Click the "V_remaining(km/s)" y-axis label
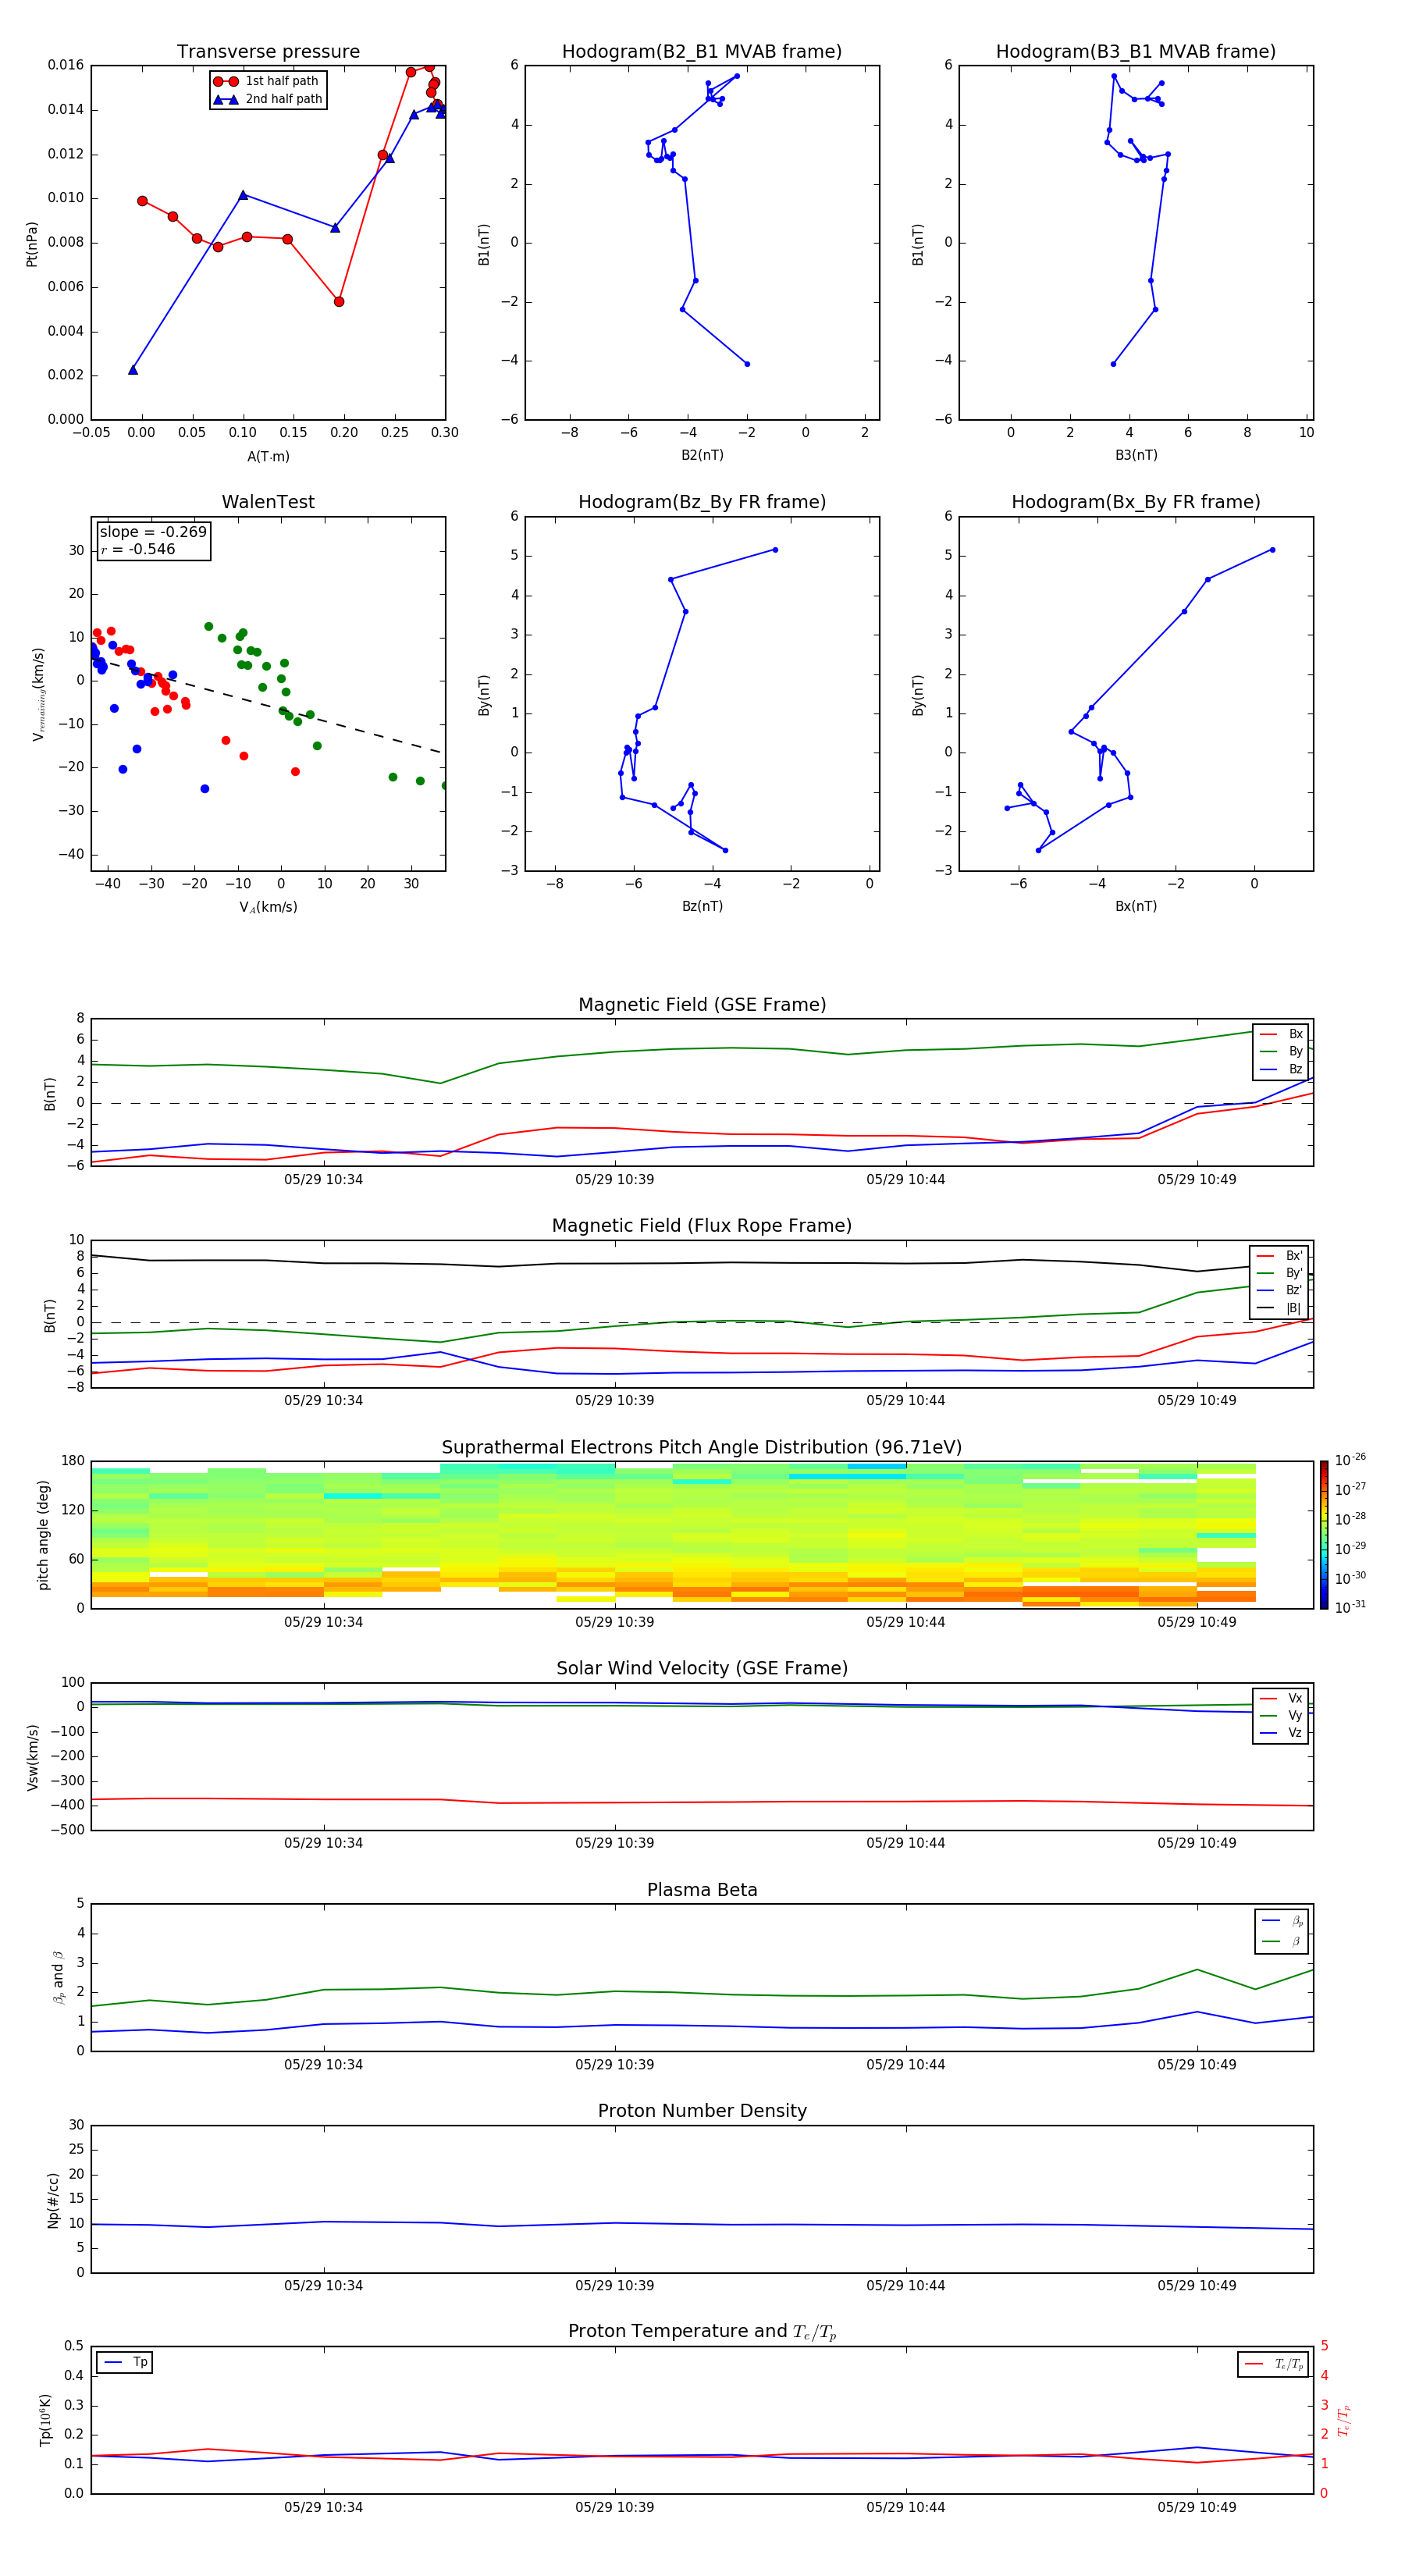 pyautogui.click(x=39, y=694)
